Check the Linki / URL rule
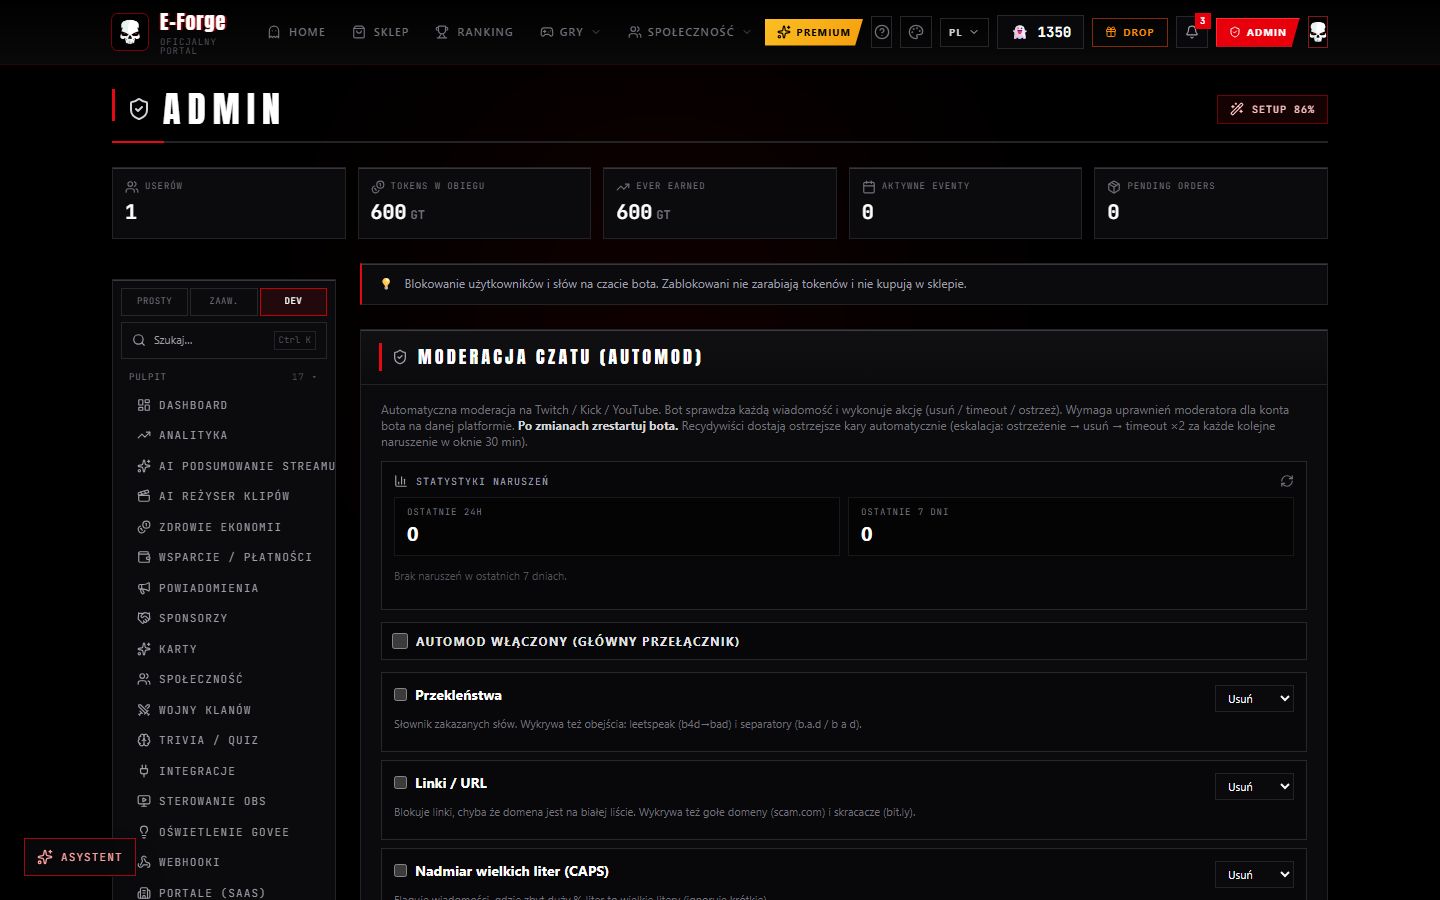 coord(400,782)
